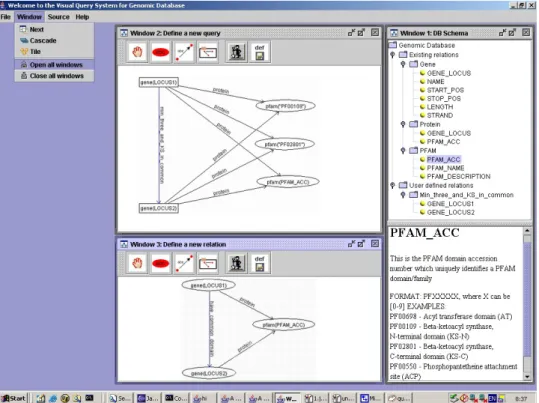This screenshot has height=403, width=539.
Task: Select the highlighted PFAM_ACC under PFAM
Action: click(443, 159)
